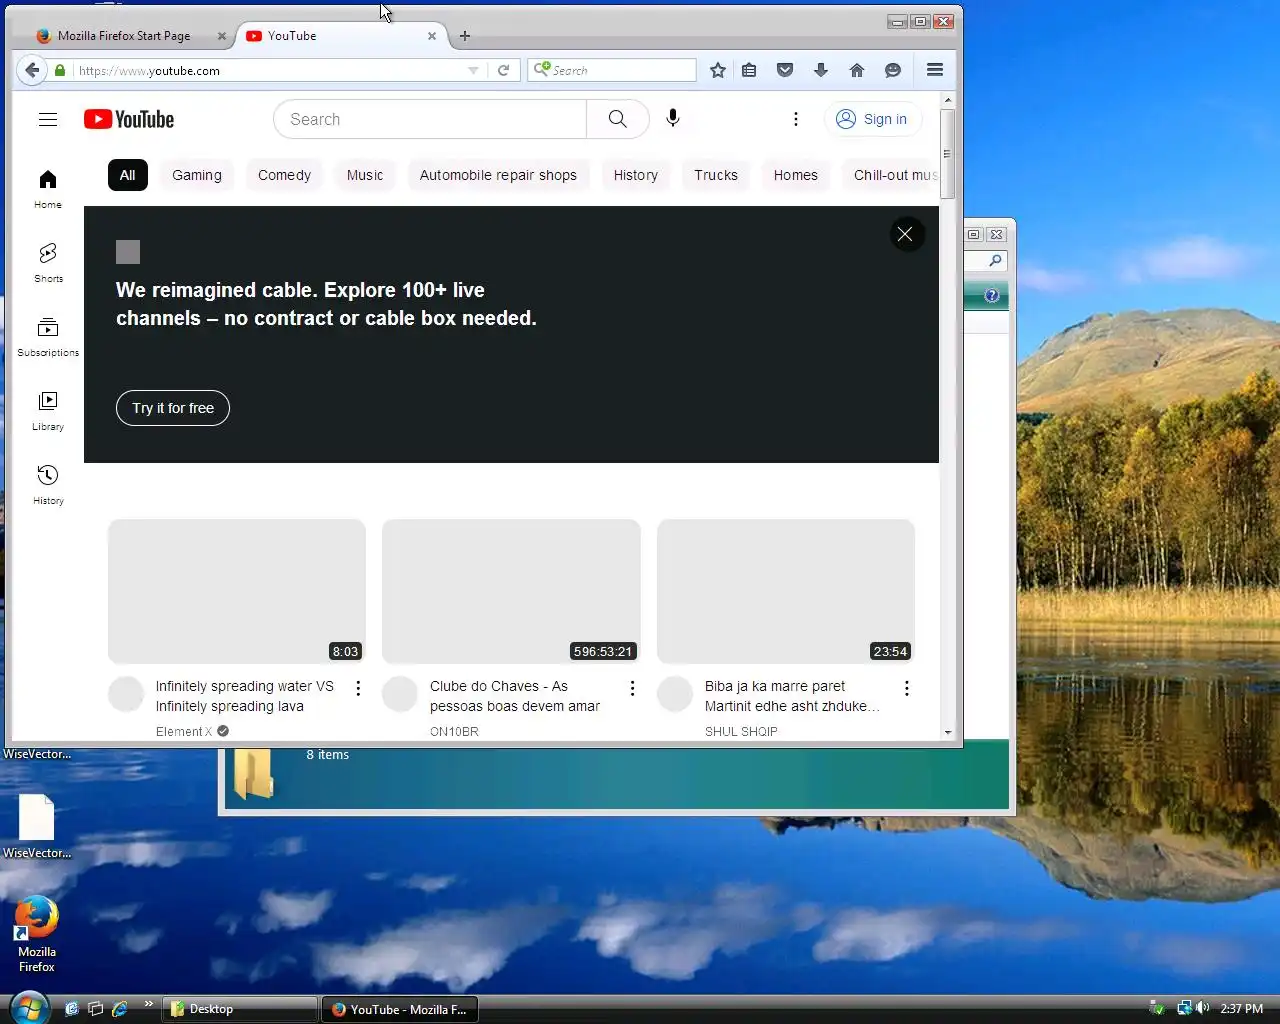Close the Mozilla Firefox Start Page tab
Image resolution: width=1280 pixels, height=1024 pixels.
point(222,36)
